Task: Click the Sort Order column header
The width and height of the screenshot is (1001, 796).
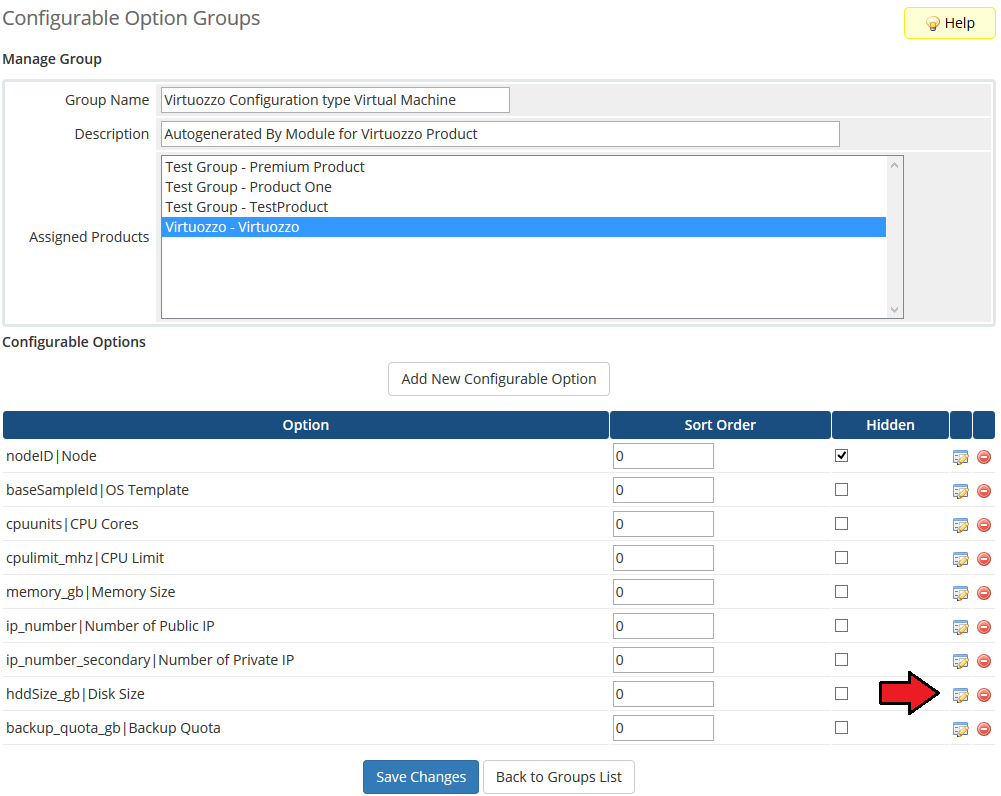Action: click(x=720, y=425)
